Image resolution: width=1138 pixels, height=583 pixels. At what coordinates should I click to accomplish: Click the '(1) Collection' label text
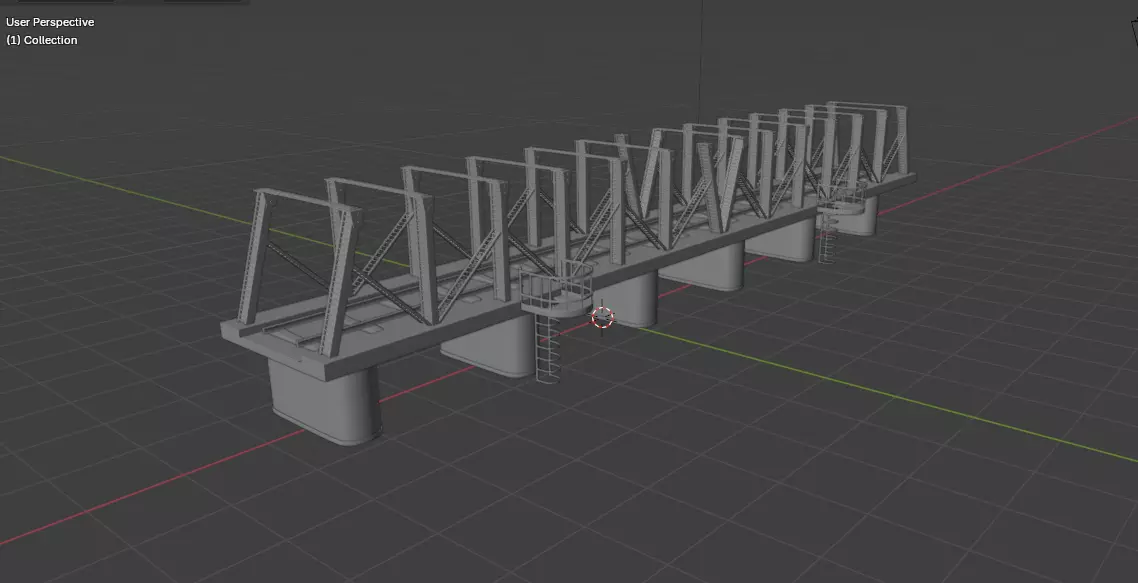[x=41, y=41]
